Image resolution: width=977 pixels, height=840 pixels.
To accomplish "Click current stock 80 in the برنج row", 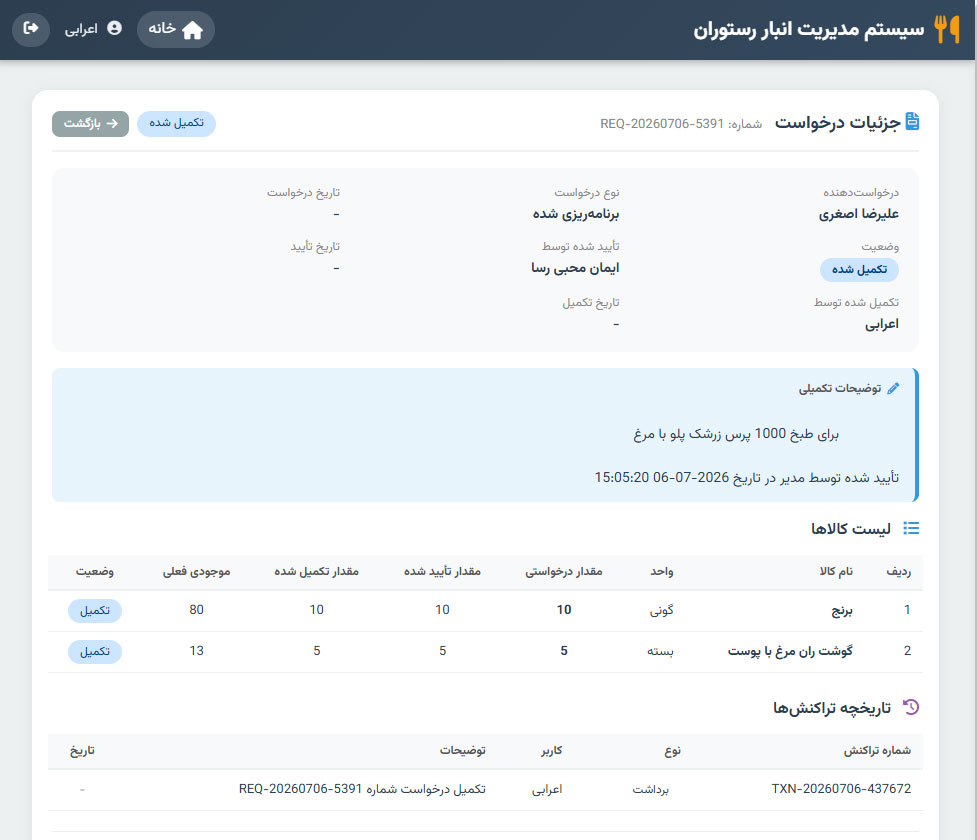I will tap(196, 610).
